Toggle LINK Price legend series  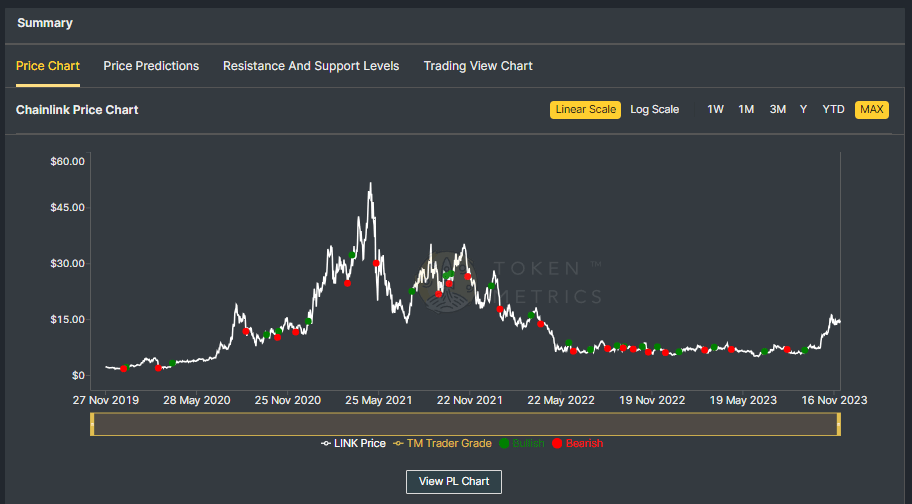[354, 444]
